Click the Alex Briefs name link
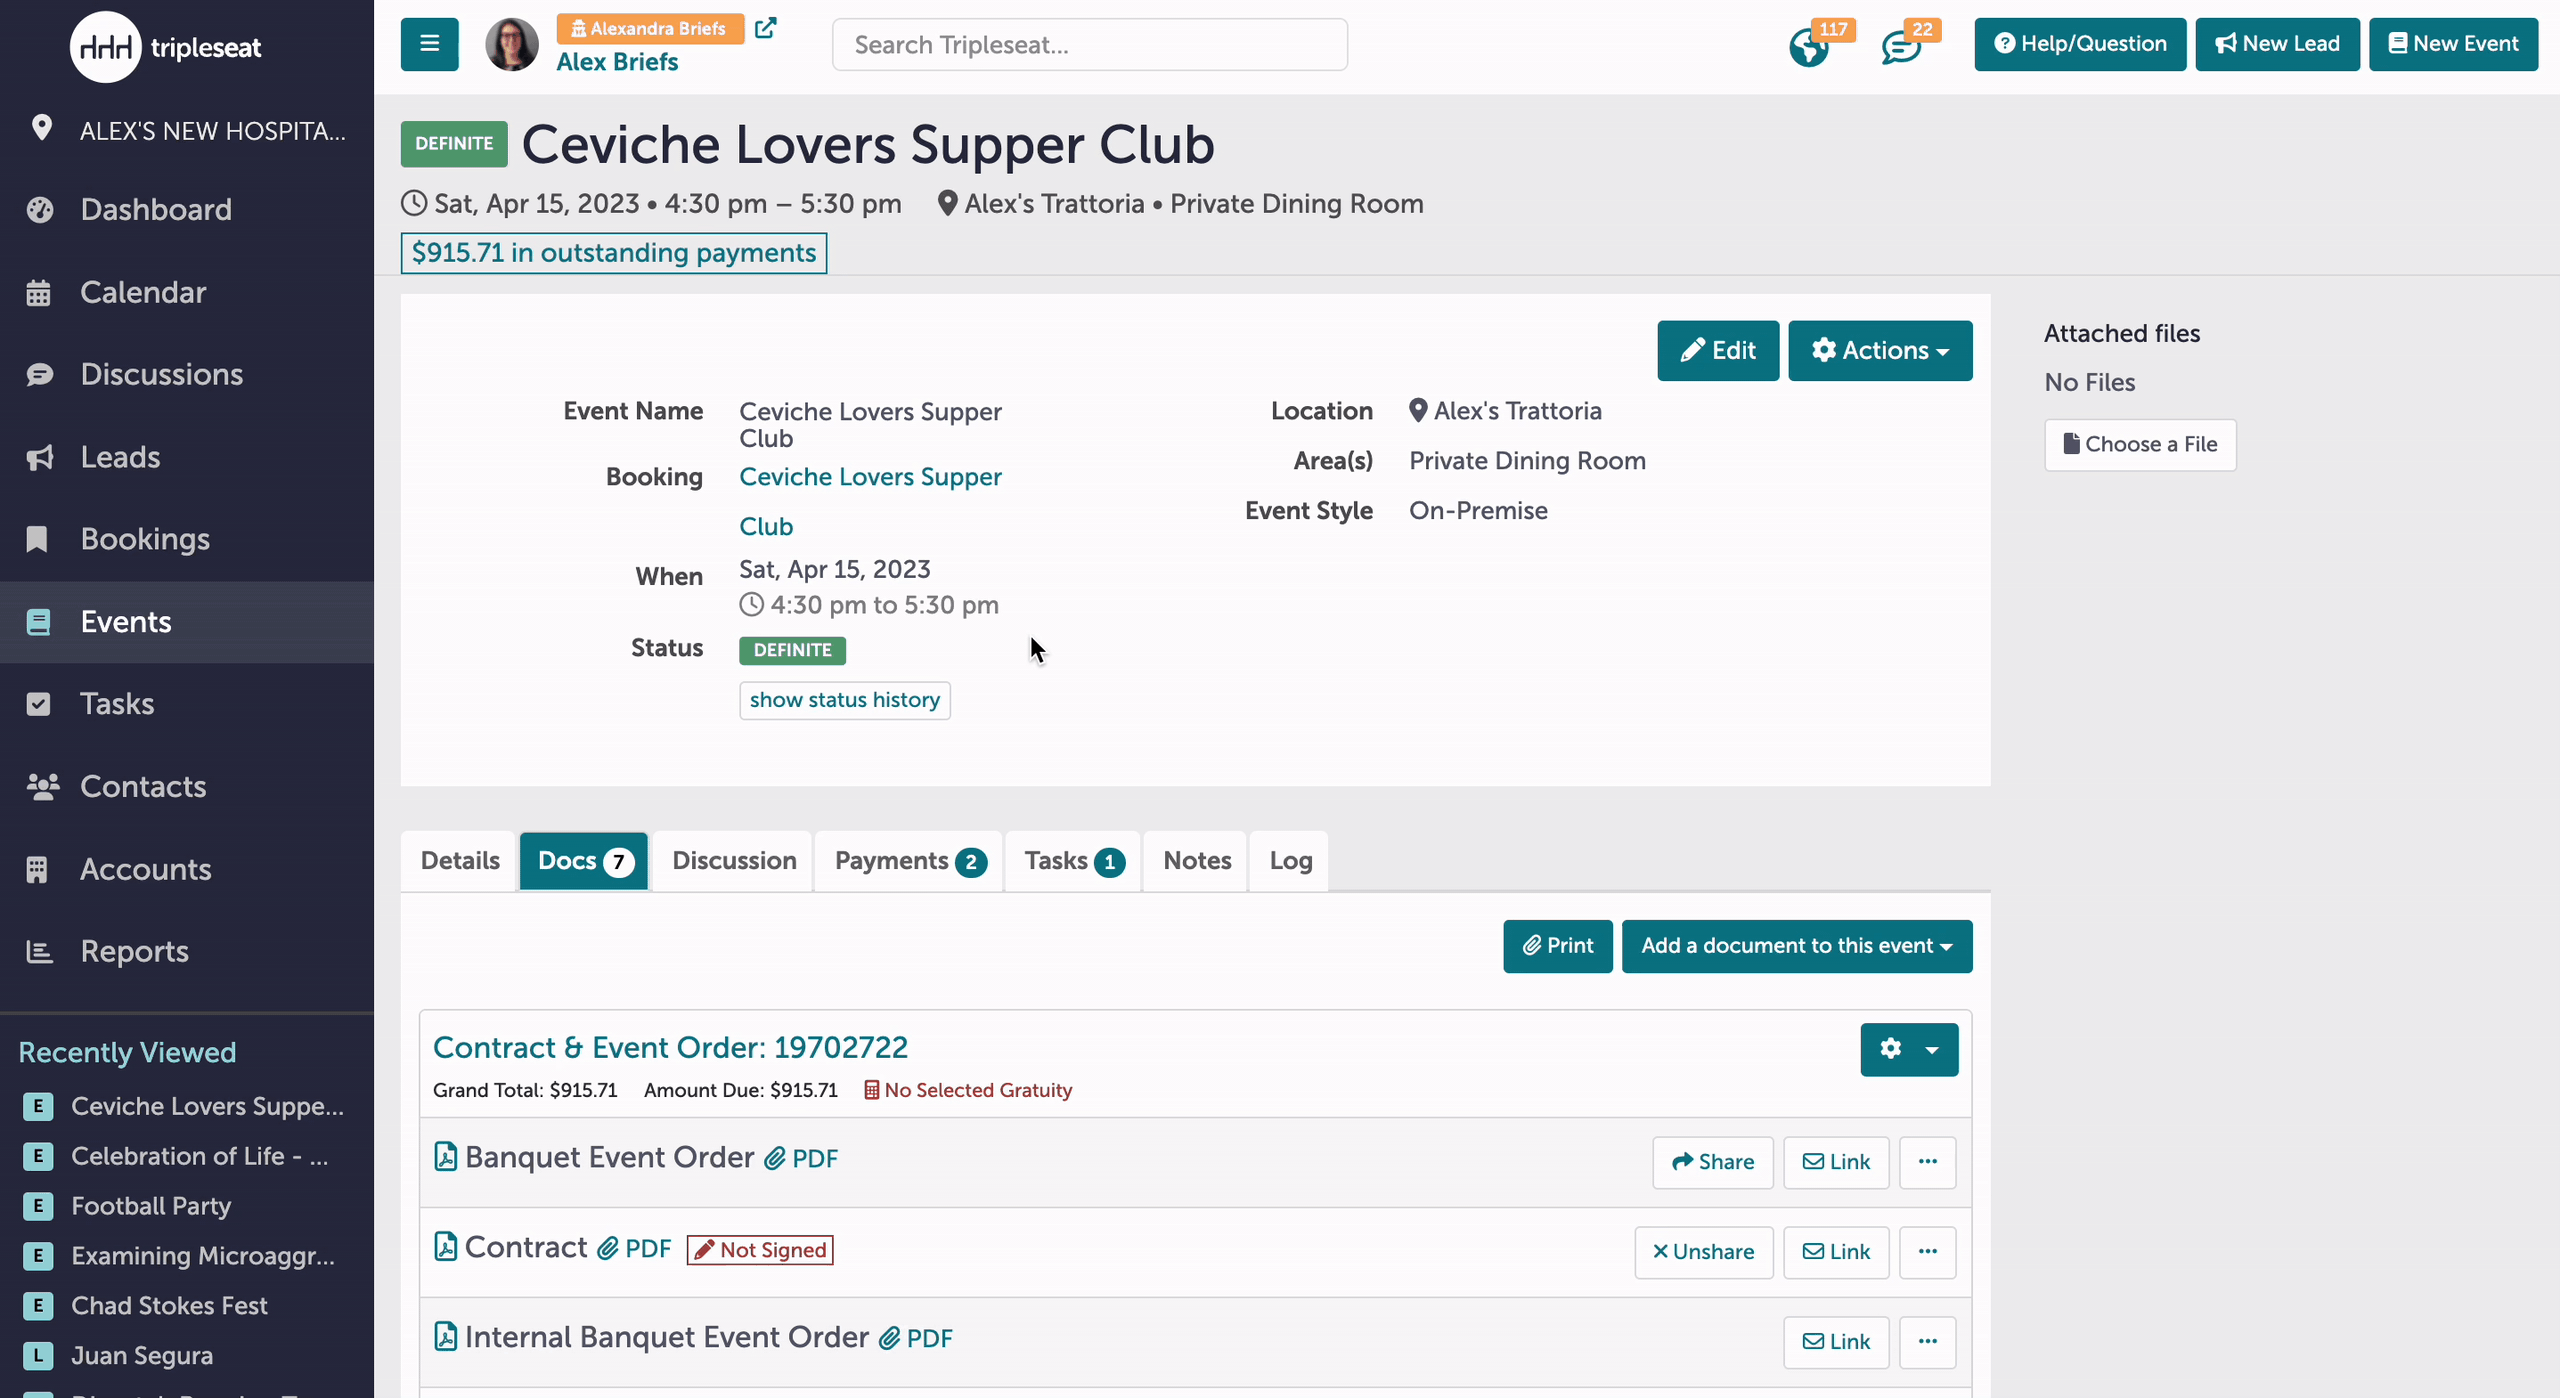This screenshot has height=1398, width=2560. [617, 62]
